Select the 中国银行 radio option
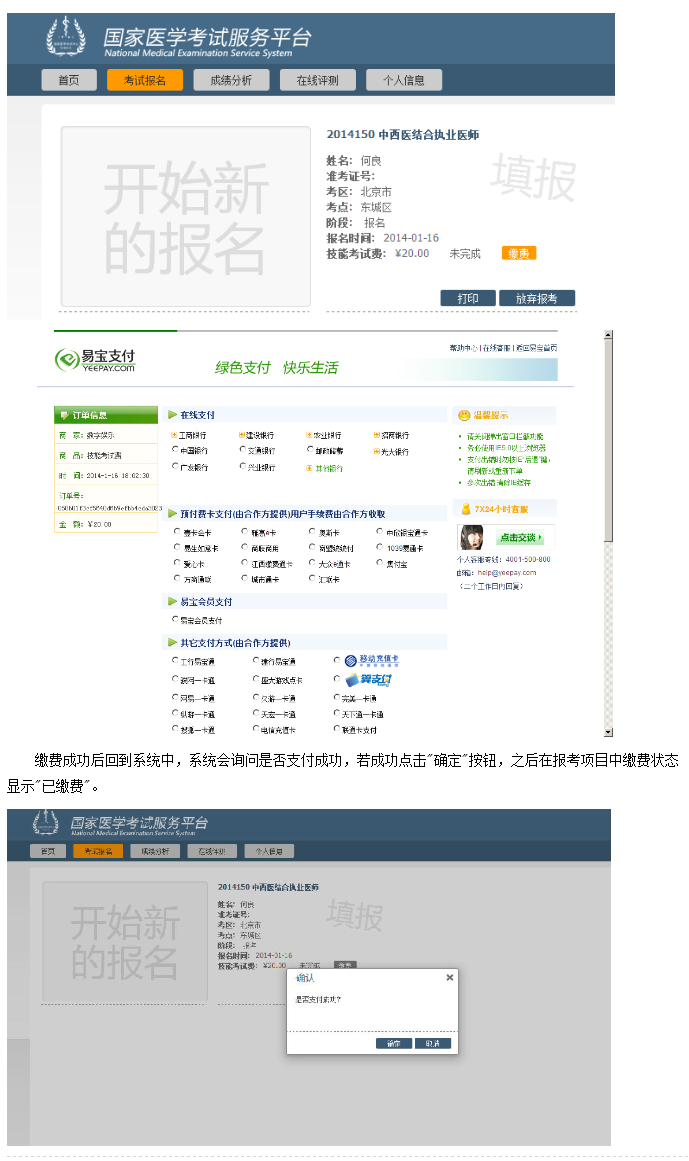Image resolution: width=689 pixels, height=1161 pixels. [x=175, y=449]
